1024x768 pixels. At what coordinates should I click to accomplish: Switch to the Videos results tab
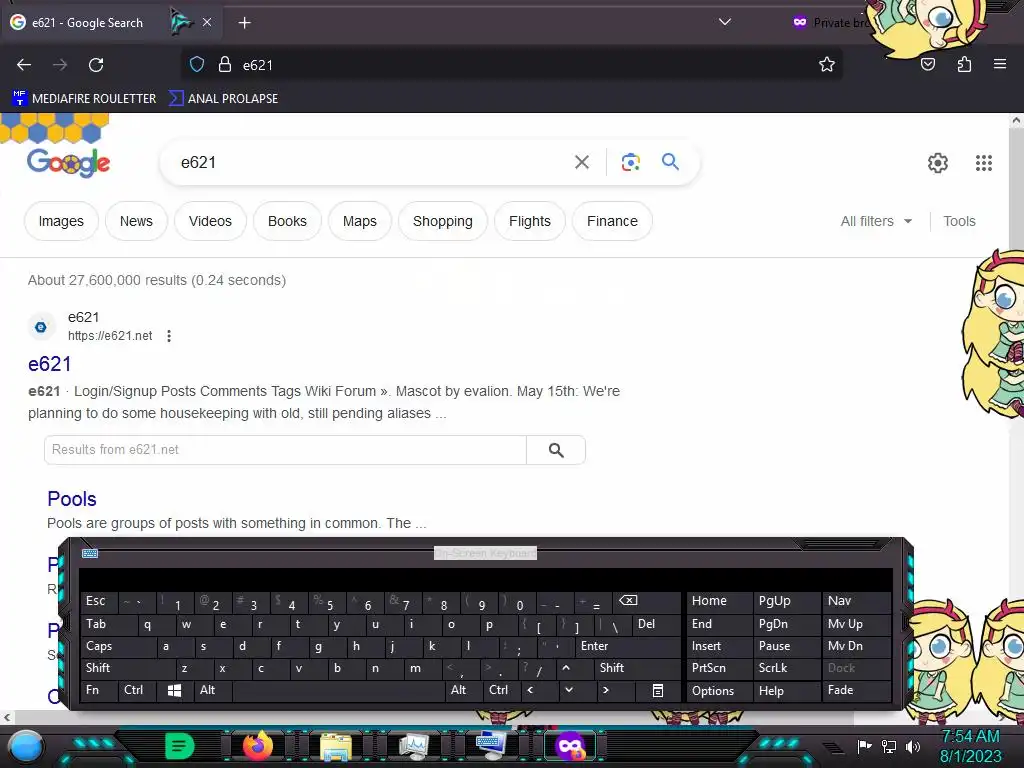pyautogui.click(x=210, y=221)
